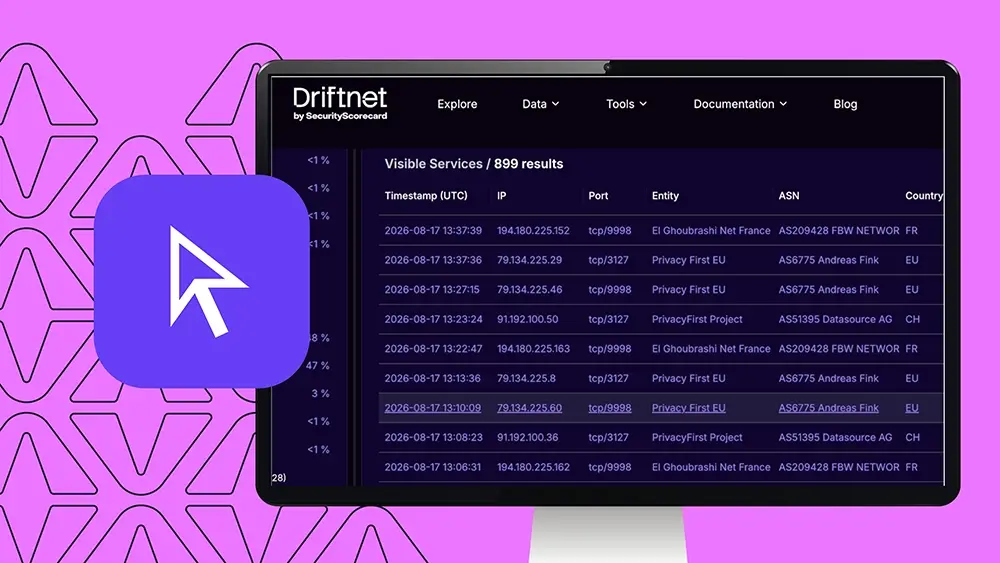This screenshot has width=1000, height=563.
Task: Go to the Blog page
Action: pyautogui.click(x=845, y=104)
